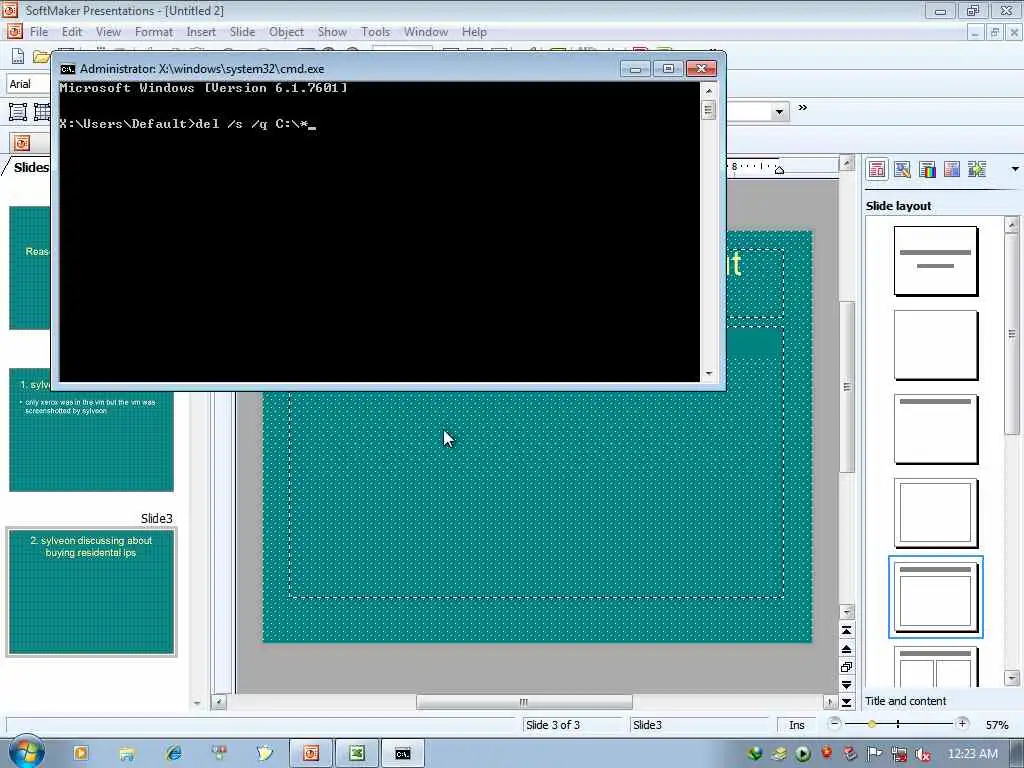Select the first slide thumbnail starting 'Reas'
The height and width of the screenshot is (768, 1024).
point(29,268)
